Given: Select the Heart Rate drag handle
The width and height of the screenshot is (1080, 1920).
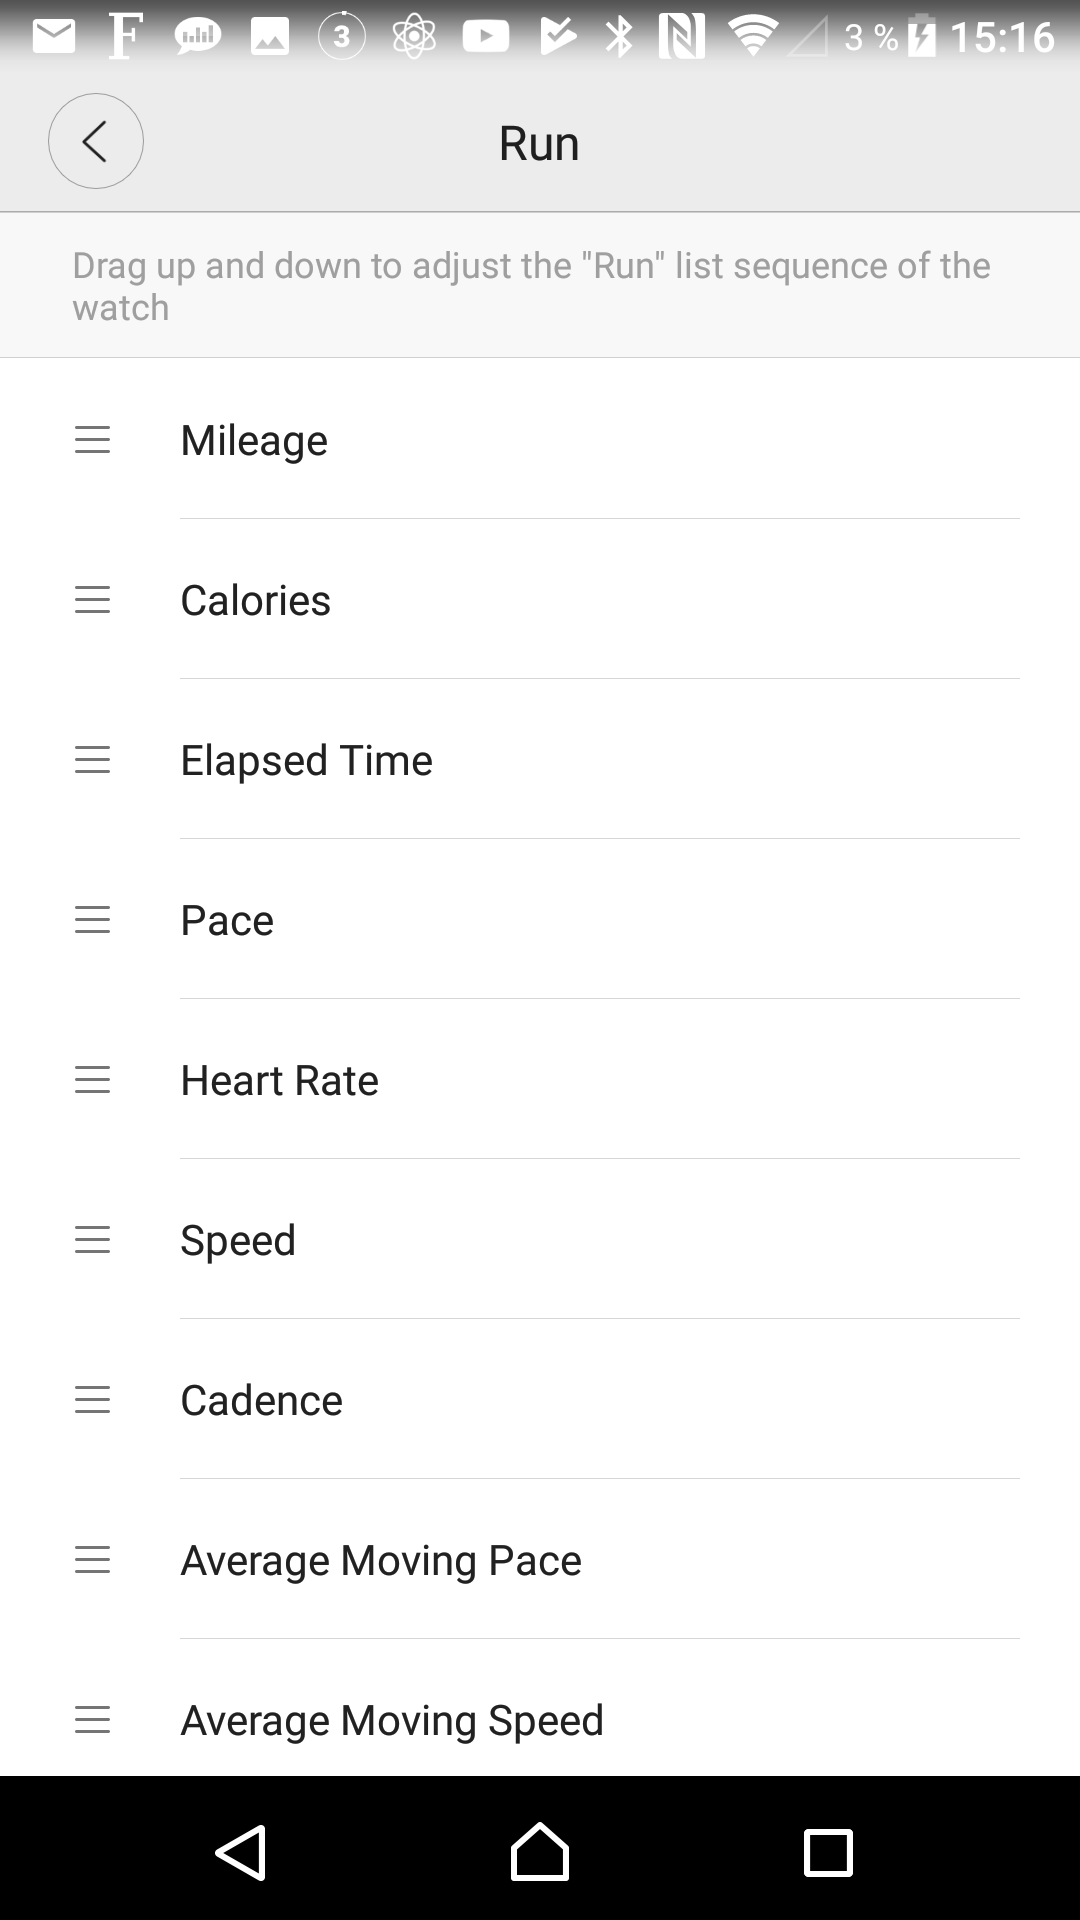Looking at the screenshot, I should 93,1080.
